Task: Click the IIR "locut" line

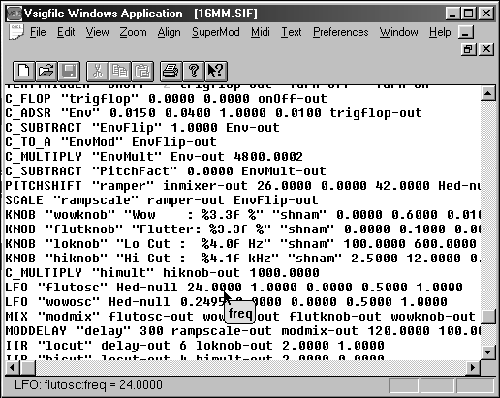Action: click(x=195, y=346)
